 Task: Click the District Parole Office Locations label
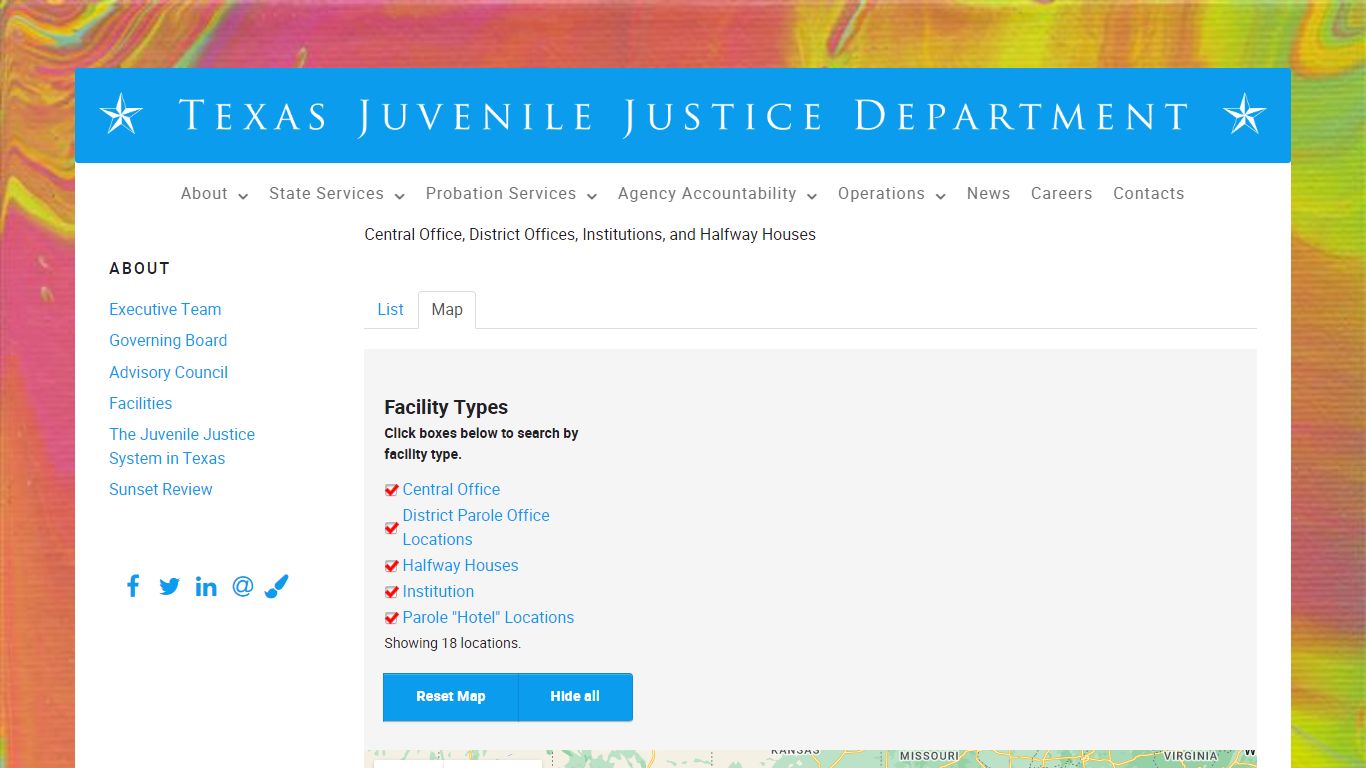(x=476, y=528)
